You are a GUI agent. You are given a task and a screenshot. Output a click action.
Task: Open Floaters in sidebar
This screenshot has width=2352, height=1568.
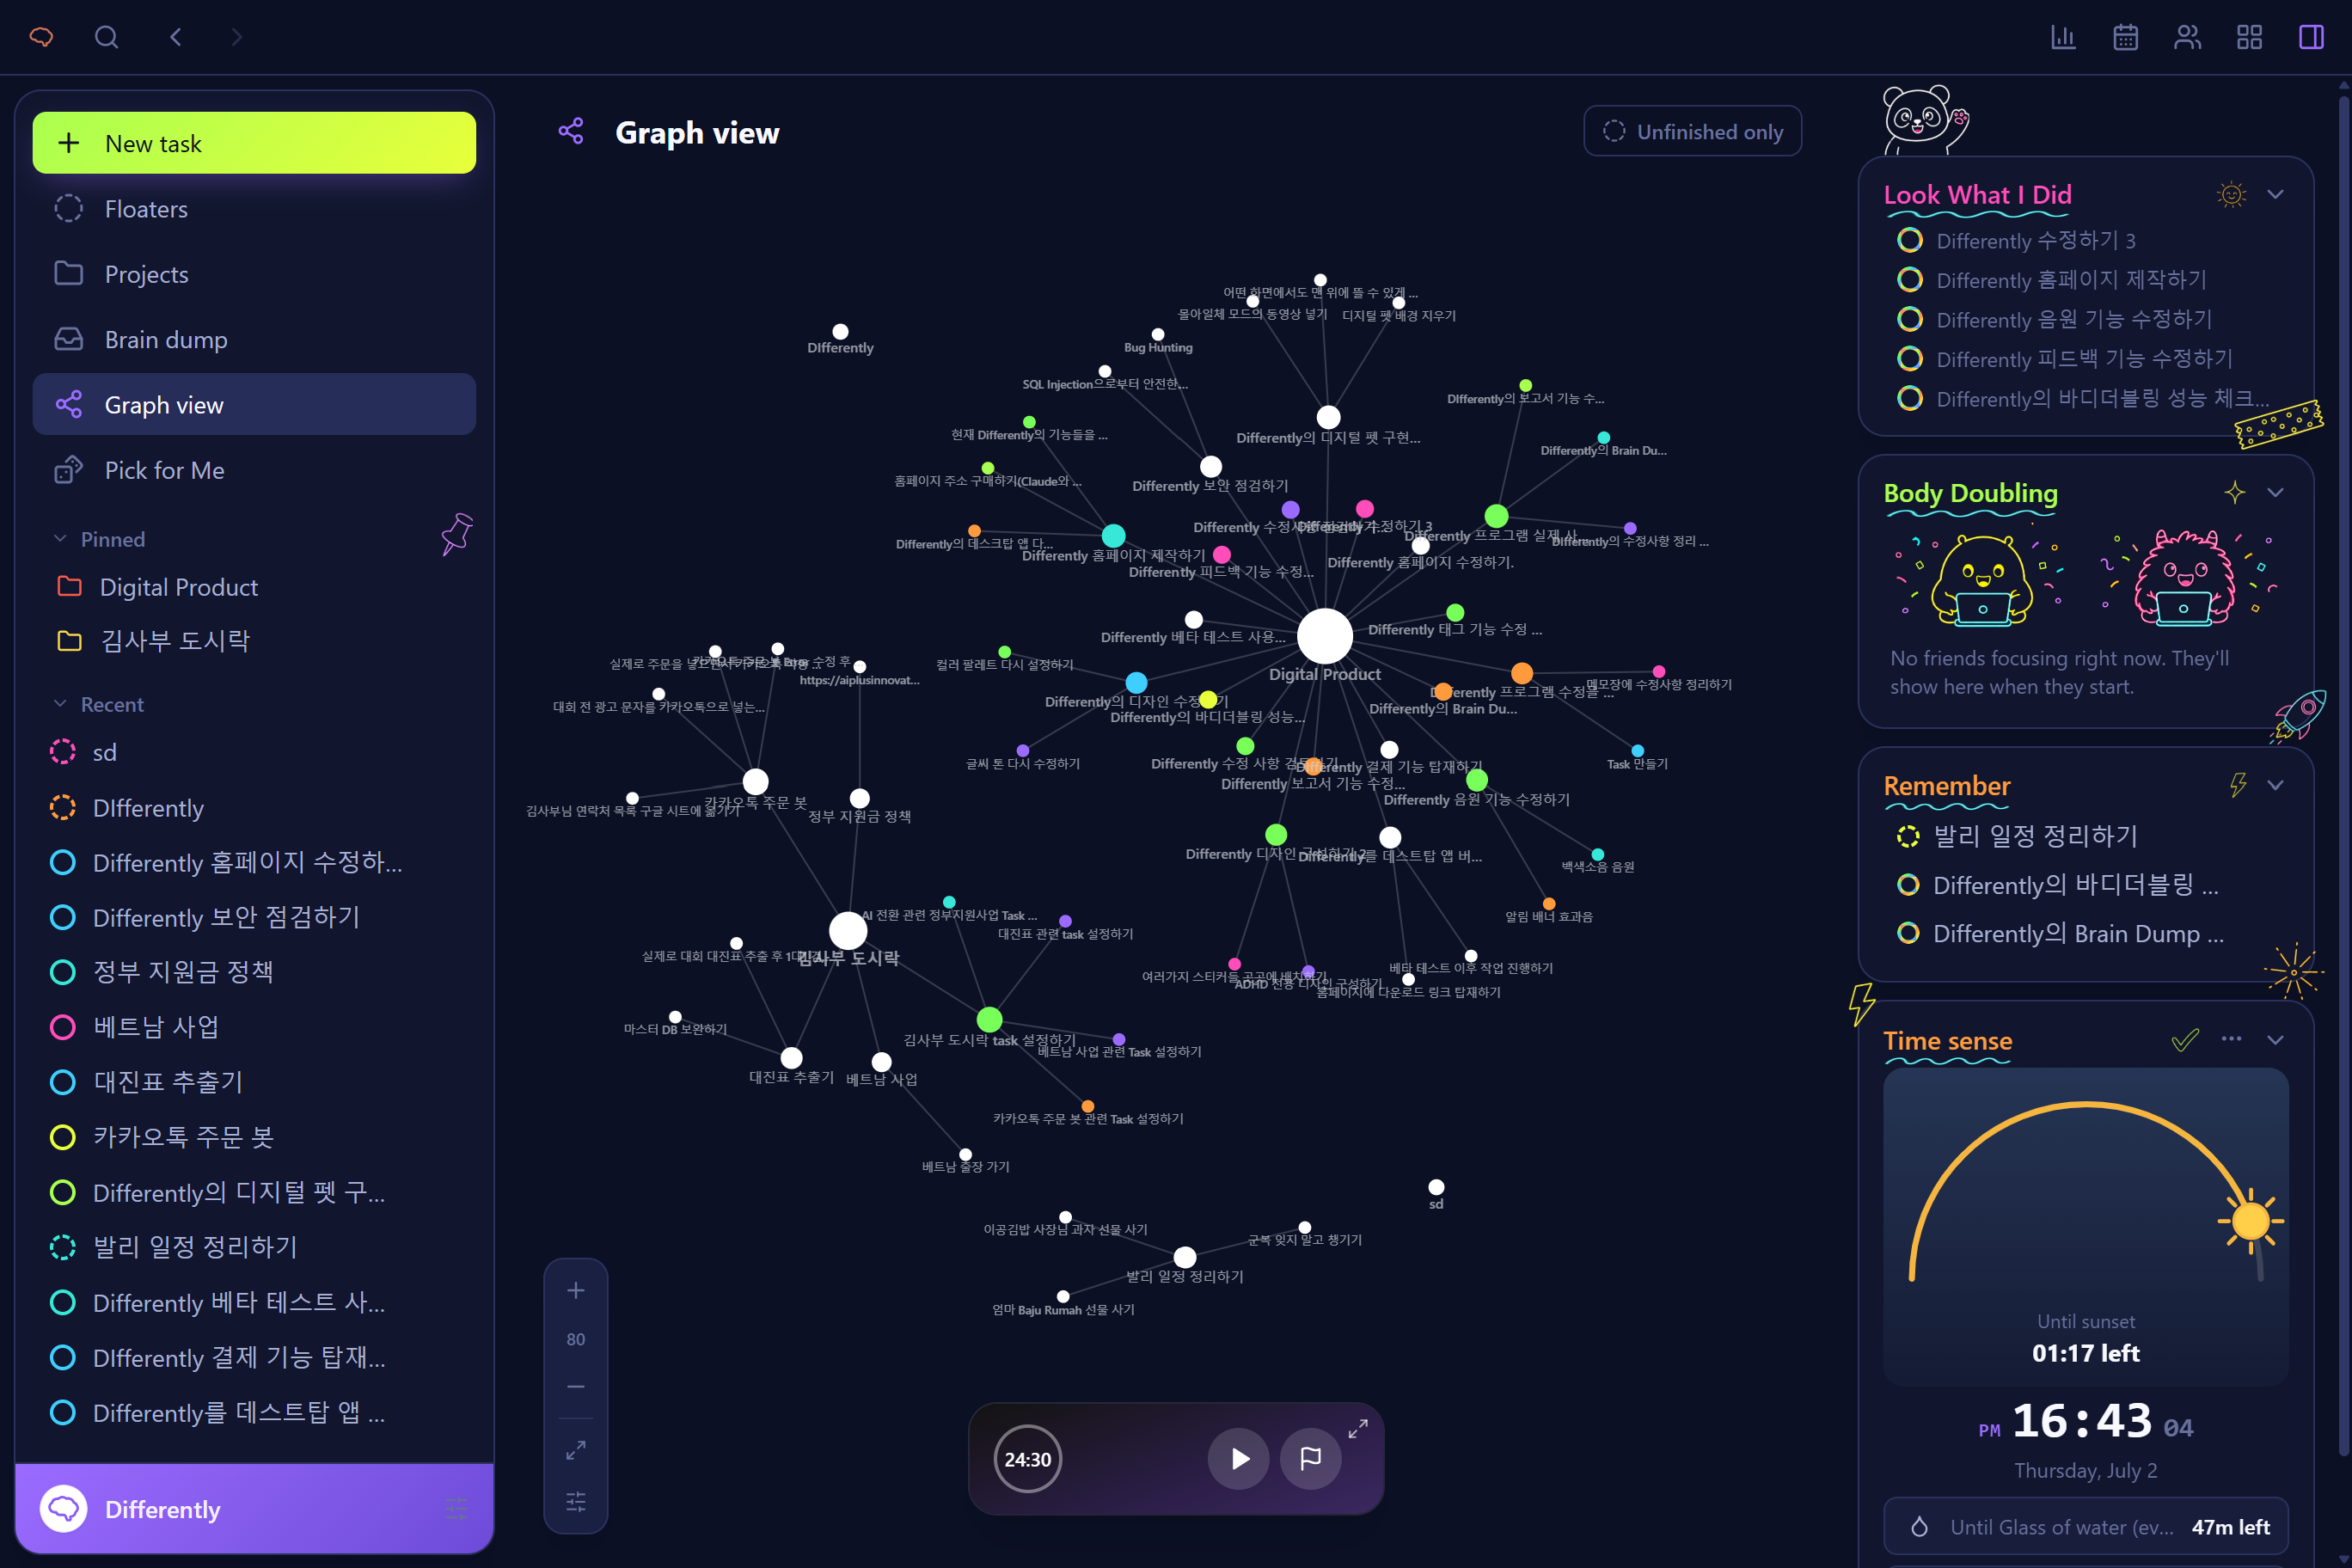[x=254, y=209]
